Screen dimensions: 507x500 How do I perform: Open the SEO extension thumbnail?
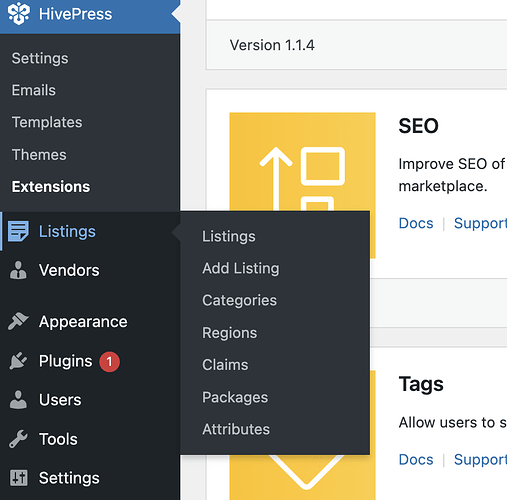(x=302, y=162)
